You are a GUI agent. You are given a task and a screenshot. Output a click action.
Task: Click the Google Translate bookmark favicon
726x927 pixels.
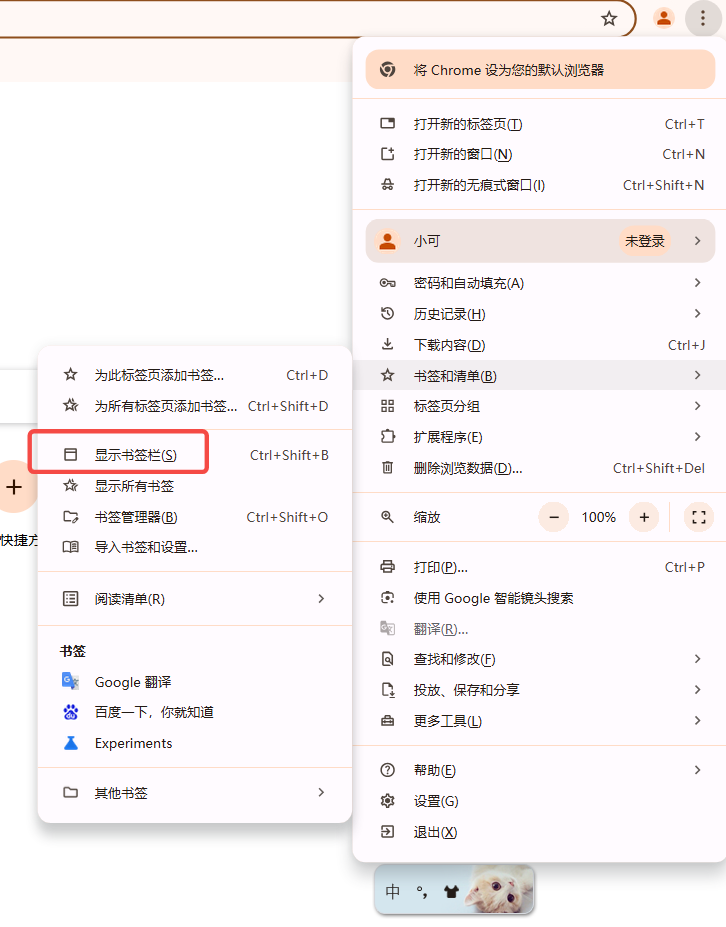click(70, 681)
